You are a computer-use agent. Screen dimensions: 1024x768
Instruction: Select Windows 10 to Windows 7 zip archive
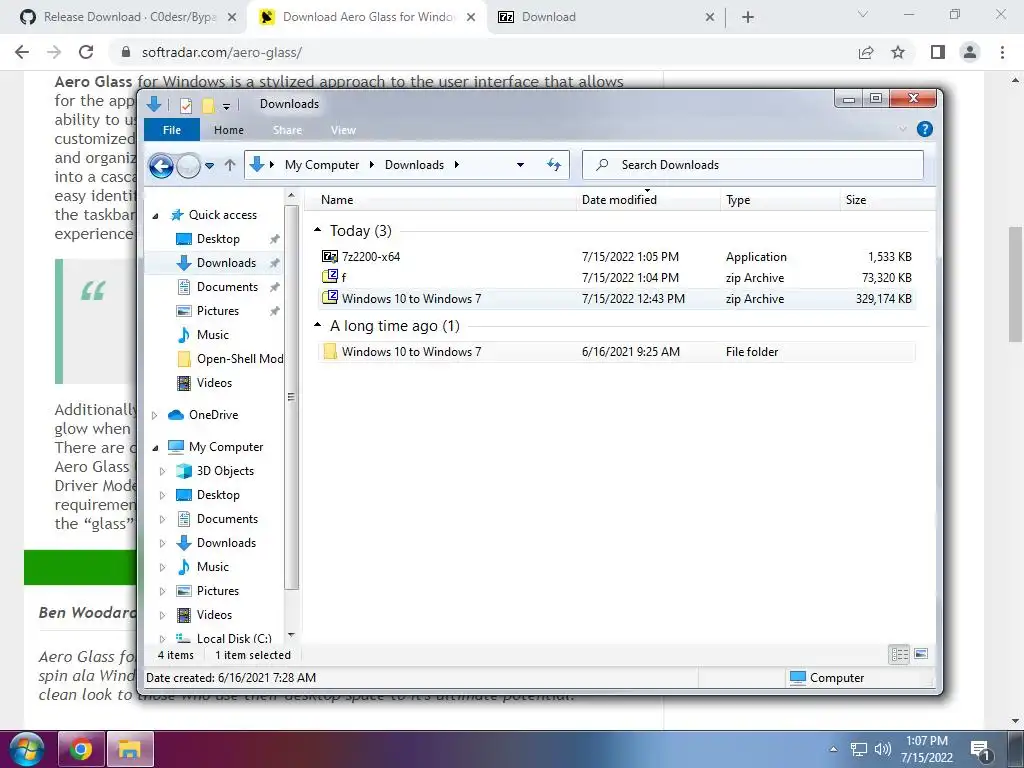(x=616, y=298)
